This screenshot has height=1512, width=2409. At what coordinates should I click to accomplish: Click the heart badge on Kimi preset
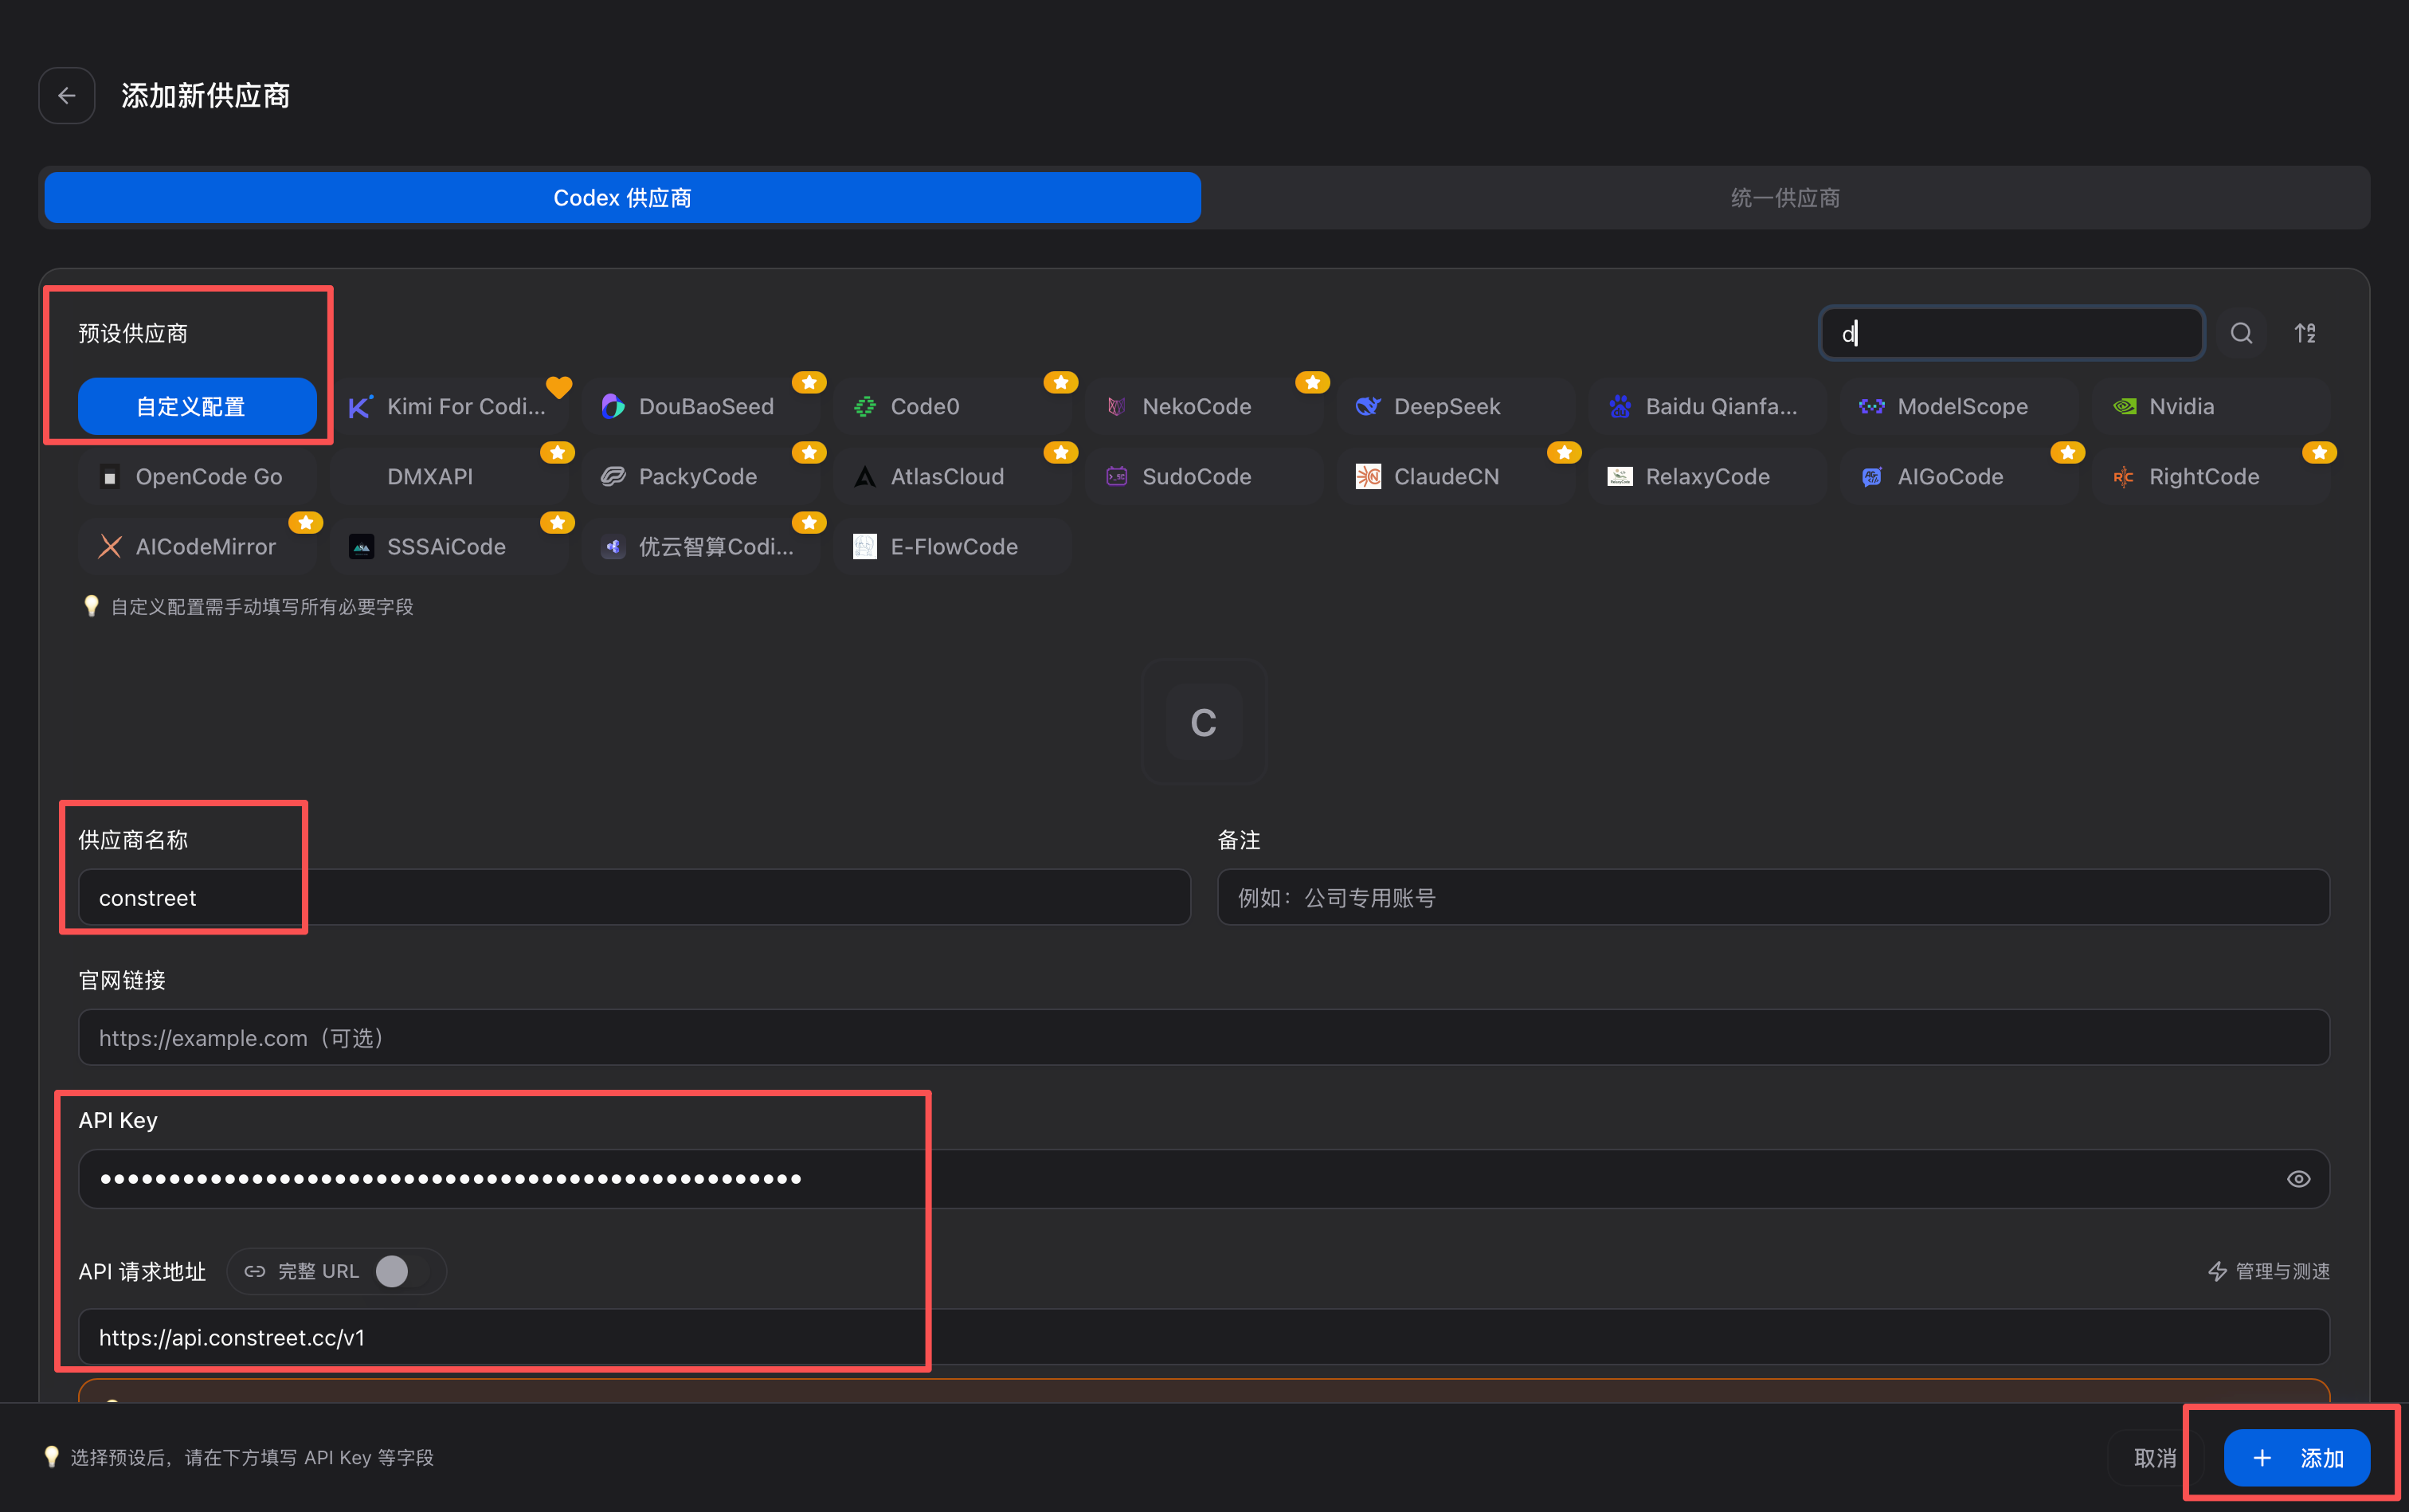pos(559,386)
